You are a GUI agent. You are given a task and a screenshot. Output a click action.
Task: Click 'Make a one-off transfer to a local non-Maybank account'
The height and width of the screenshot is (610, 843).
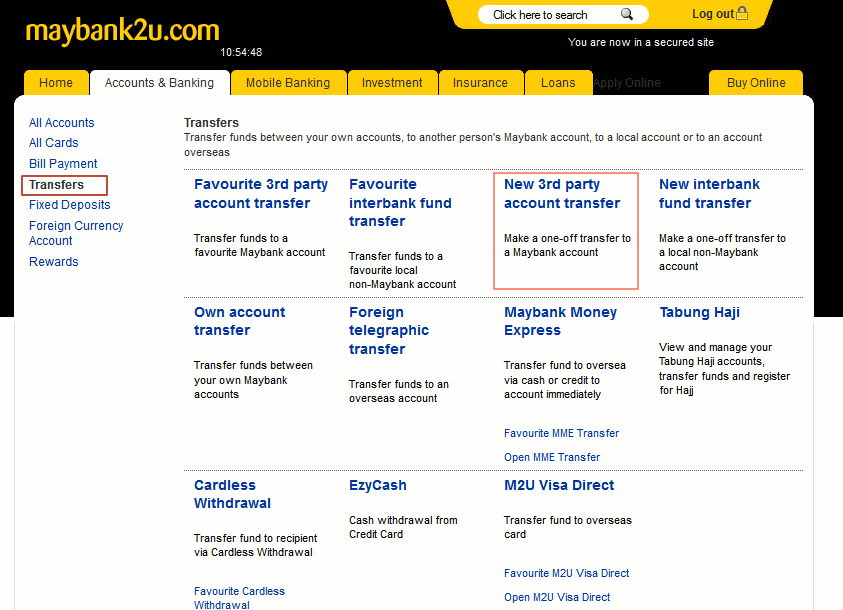click(x=722, y=253)
